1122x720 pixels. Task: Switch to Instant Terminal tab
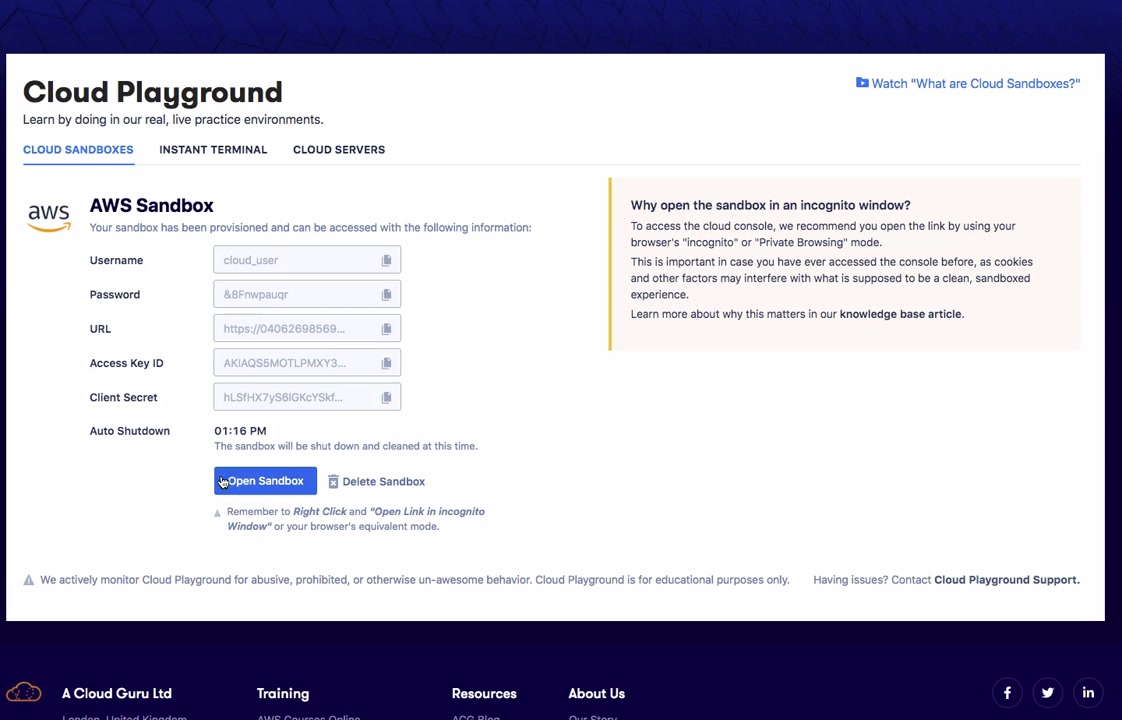pyautogui.click(x=213, y=150)
